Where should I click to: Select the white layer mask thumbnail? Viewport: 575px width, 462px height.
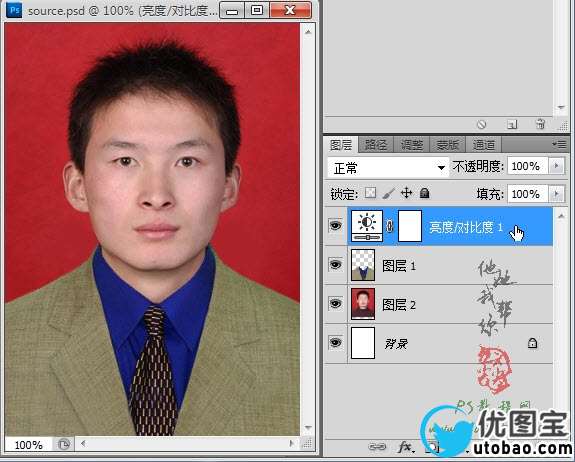[410, 226]
